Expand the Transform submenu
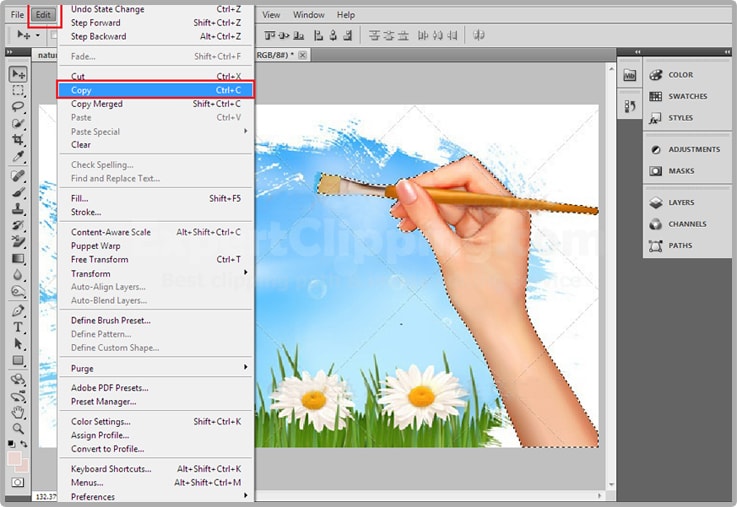The width and height of the screenshot is (737, 507). [156, 273]
